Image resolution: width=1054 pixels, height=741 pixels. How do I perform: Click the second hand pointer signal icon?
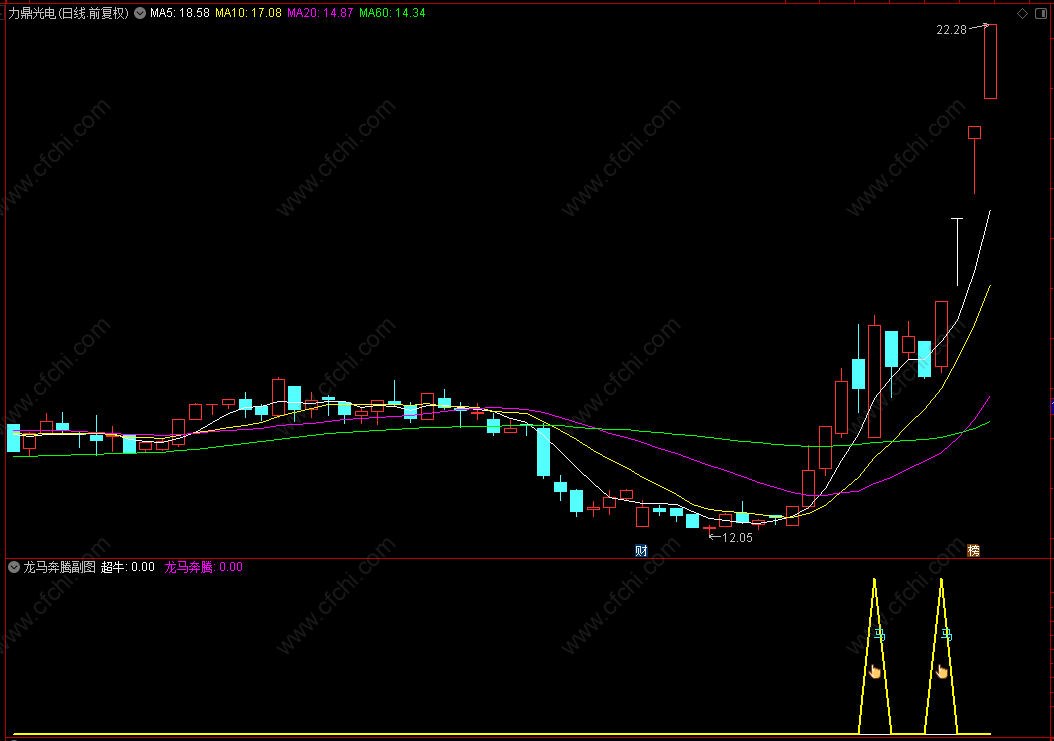point(942,671)
